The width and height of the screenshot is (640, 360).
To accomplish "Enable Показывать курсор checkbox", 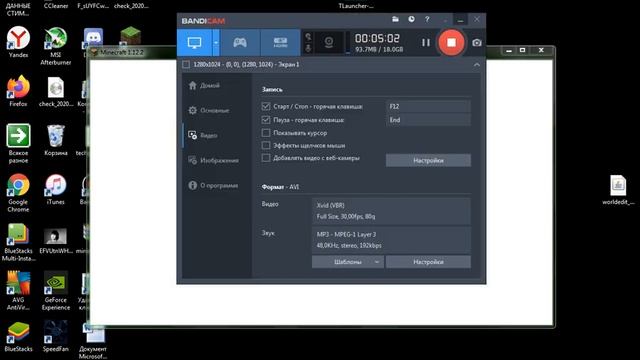I will pyautogui.click(x=266, y=133).
